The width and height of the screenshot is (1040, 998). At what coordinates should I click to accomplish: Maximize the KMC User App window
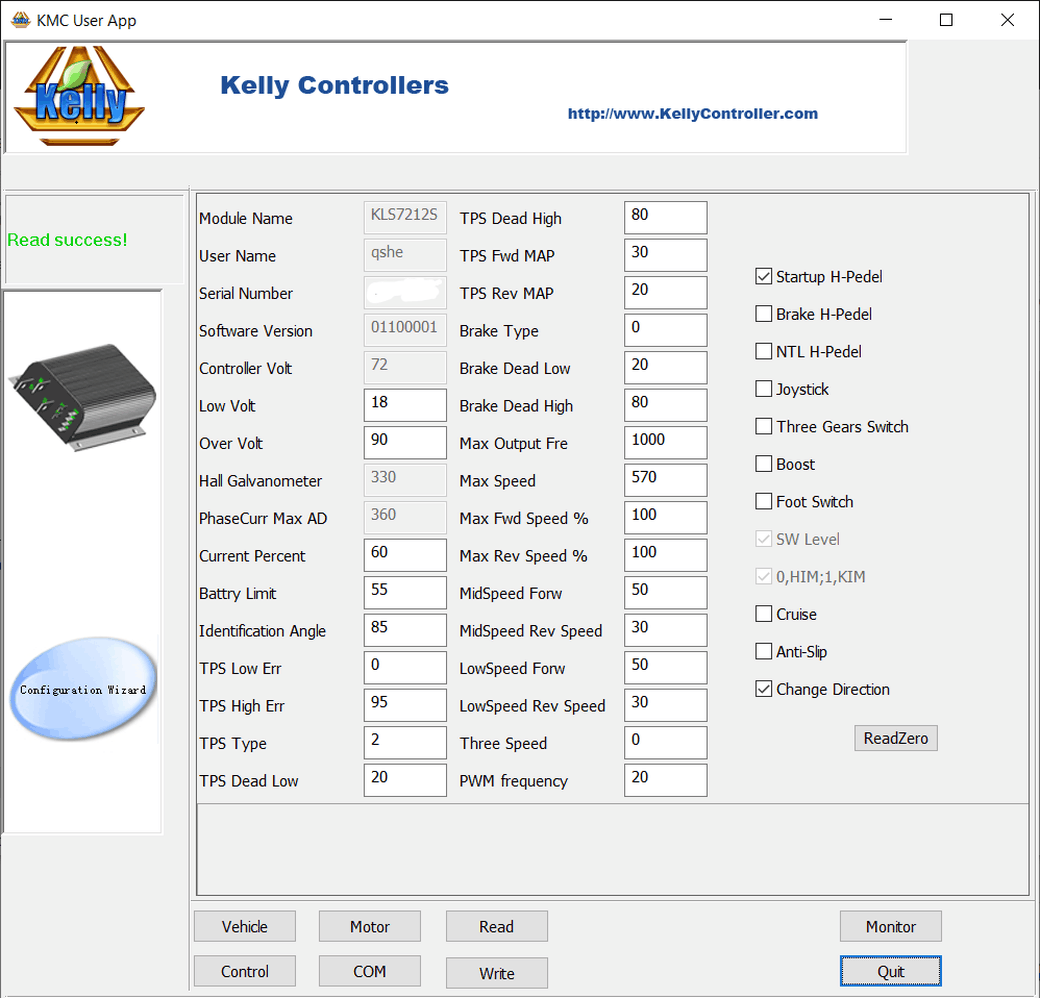946,20
